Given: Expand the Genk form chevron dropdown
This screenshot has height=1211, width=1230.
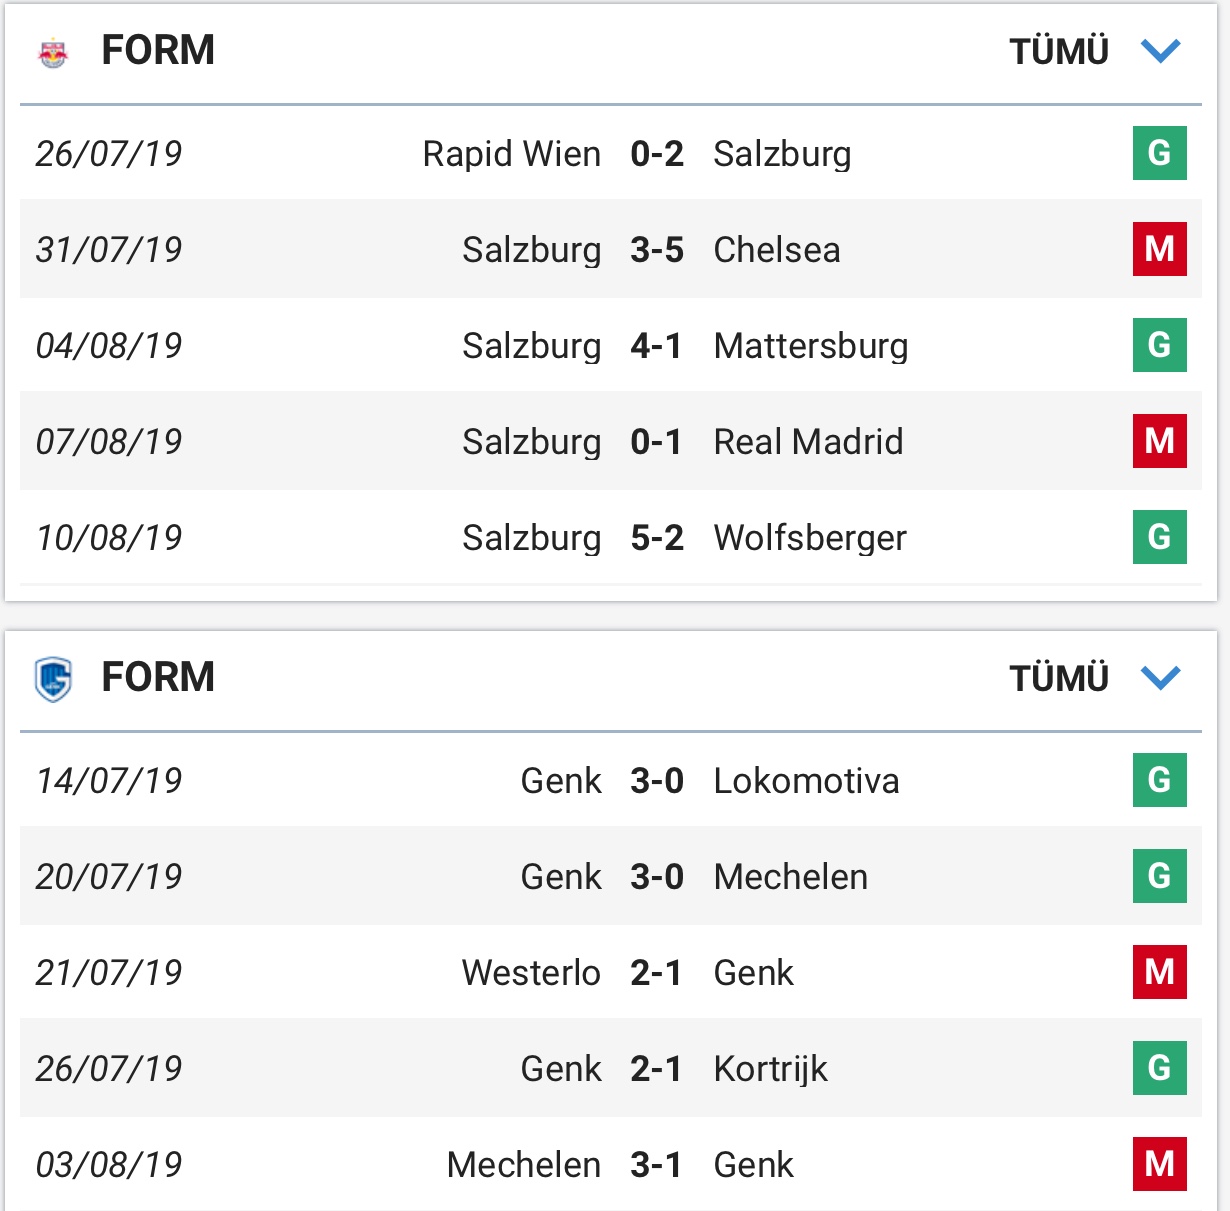Looking at the screenshot, I should 1161,678.
